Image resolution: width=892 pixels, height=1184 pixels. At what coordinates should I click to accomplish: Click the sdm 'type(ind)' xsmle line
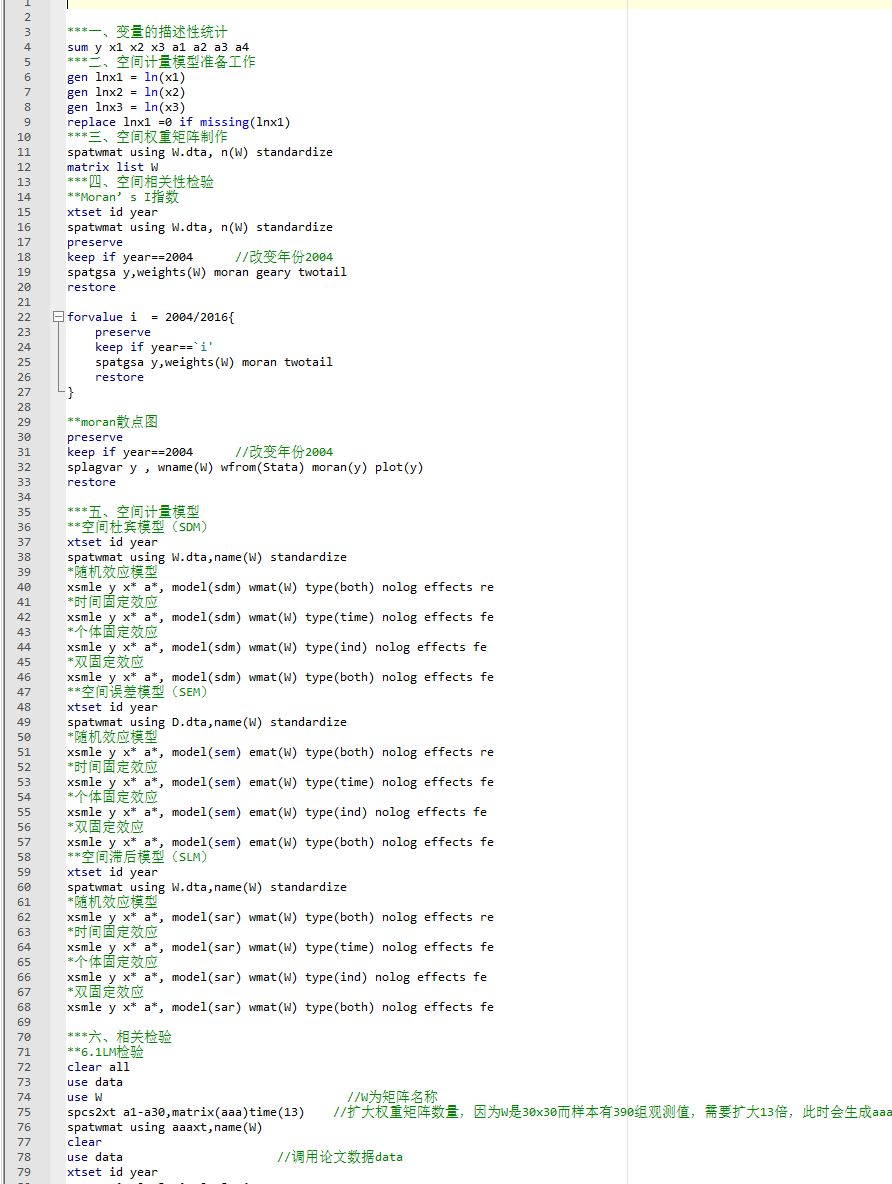(x=276, y=647)
